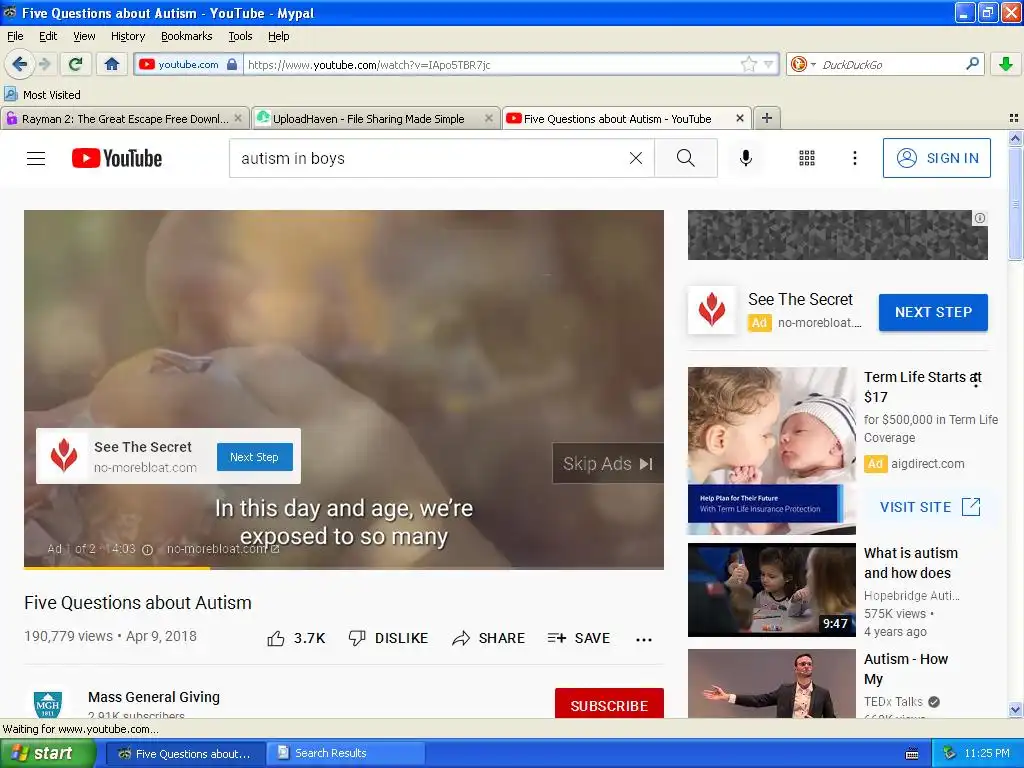Reload the page with the refresh icon
The image size is (1024, 768).
click(x=75, y=64)
